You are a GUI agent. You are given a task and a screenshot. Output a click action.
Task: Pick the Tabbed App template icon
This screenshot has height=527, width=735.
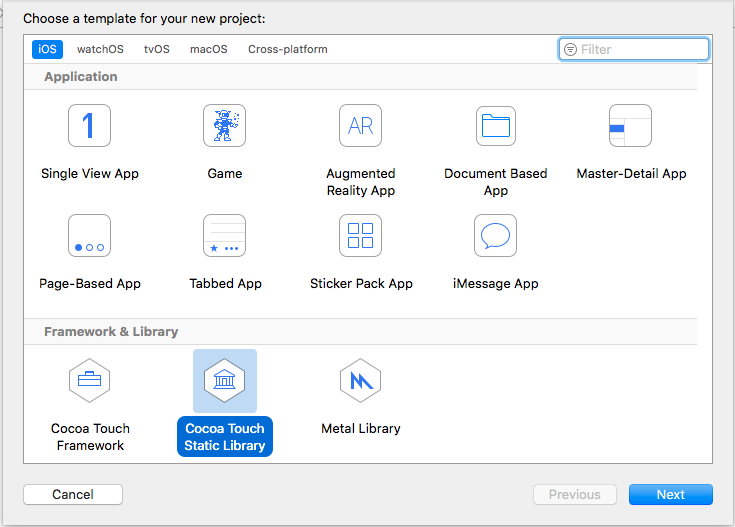pyautogui.click(x=224, y=236)
